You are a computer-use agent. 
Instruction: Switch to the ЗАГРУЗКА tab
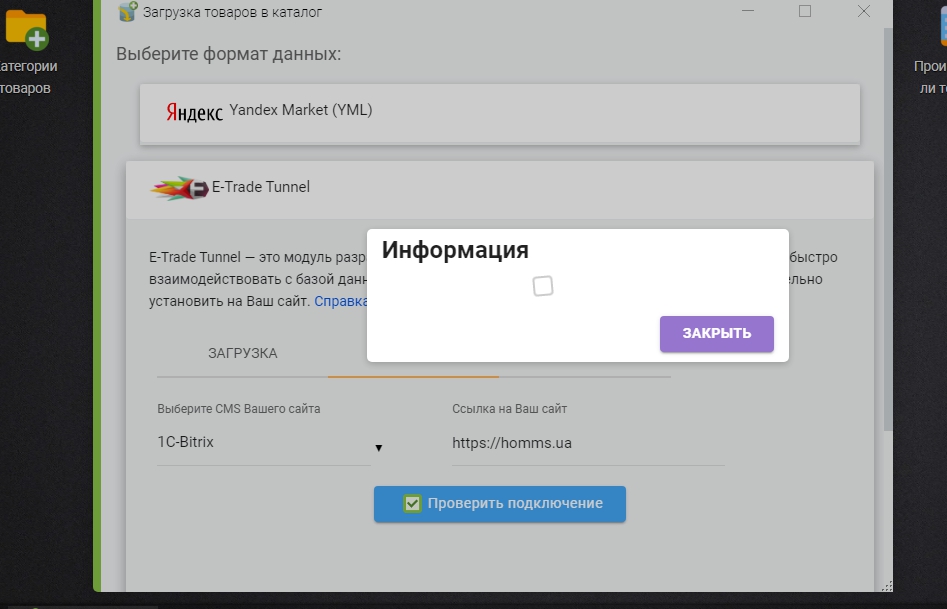[x=243, y=353]
